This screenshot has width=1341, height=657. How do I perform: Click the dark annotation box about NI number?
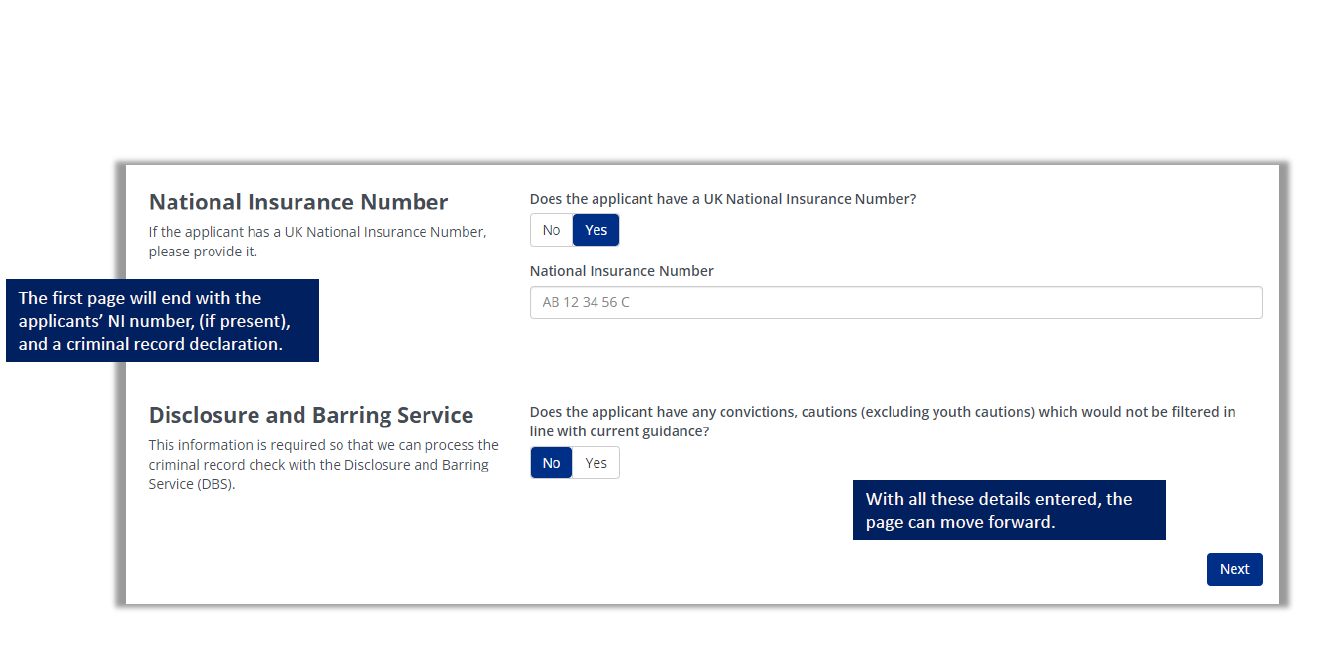tap(162, 320)
